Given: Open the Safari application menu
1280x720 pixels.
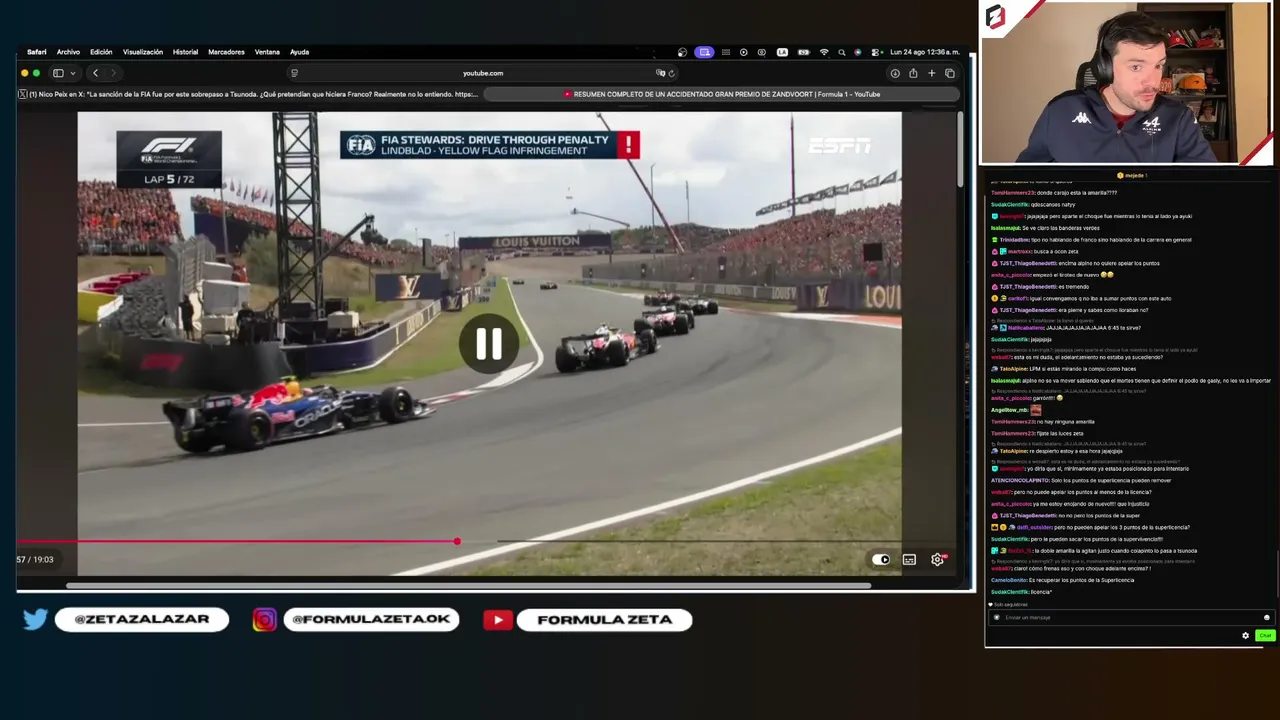Looking at the screenshot, I should [x=36, y=52].
